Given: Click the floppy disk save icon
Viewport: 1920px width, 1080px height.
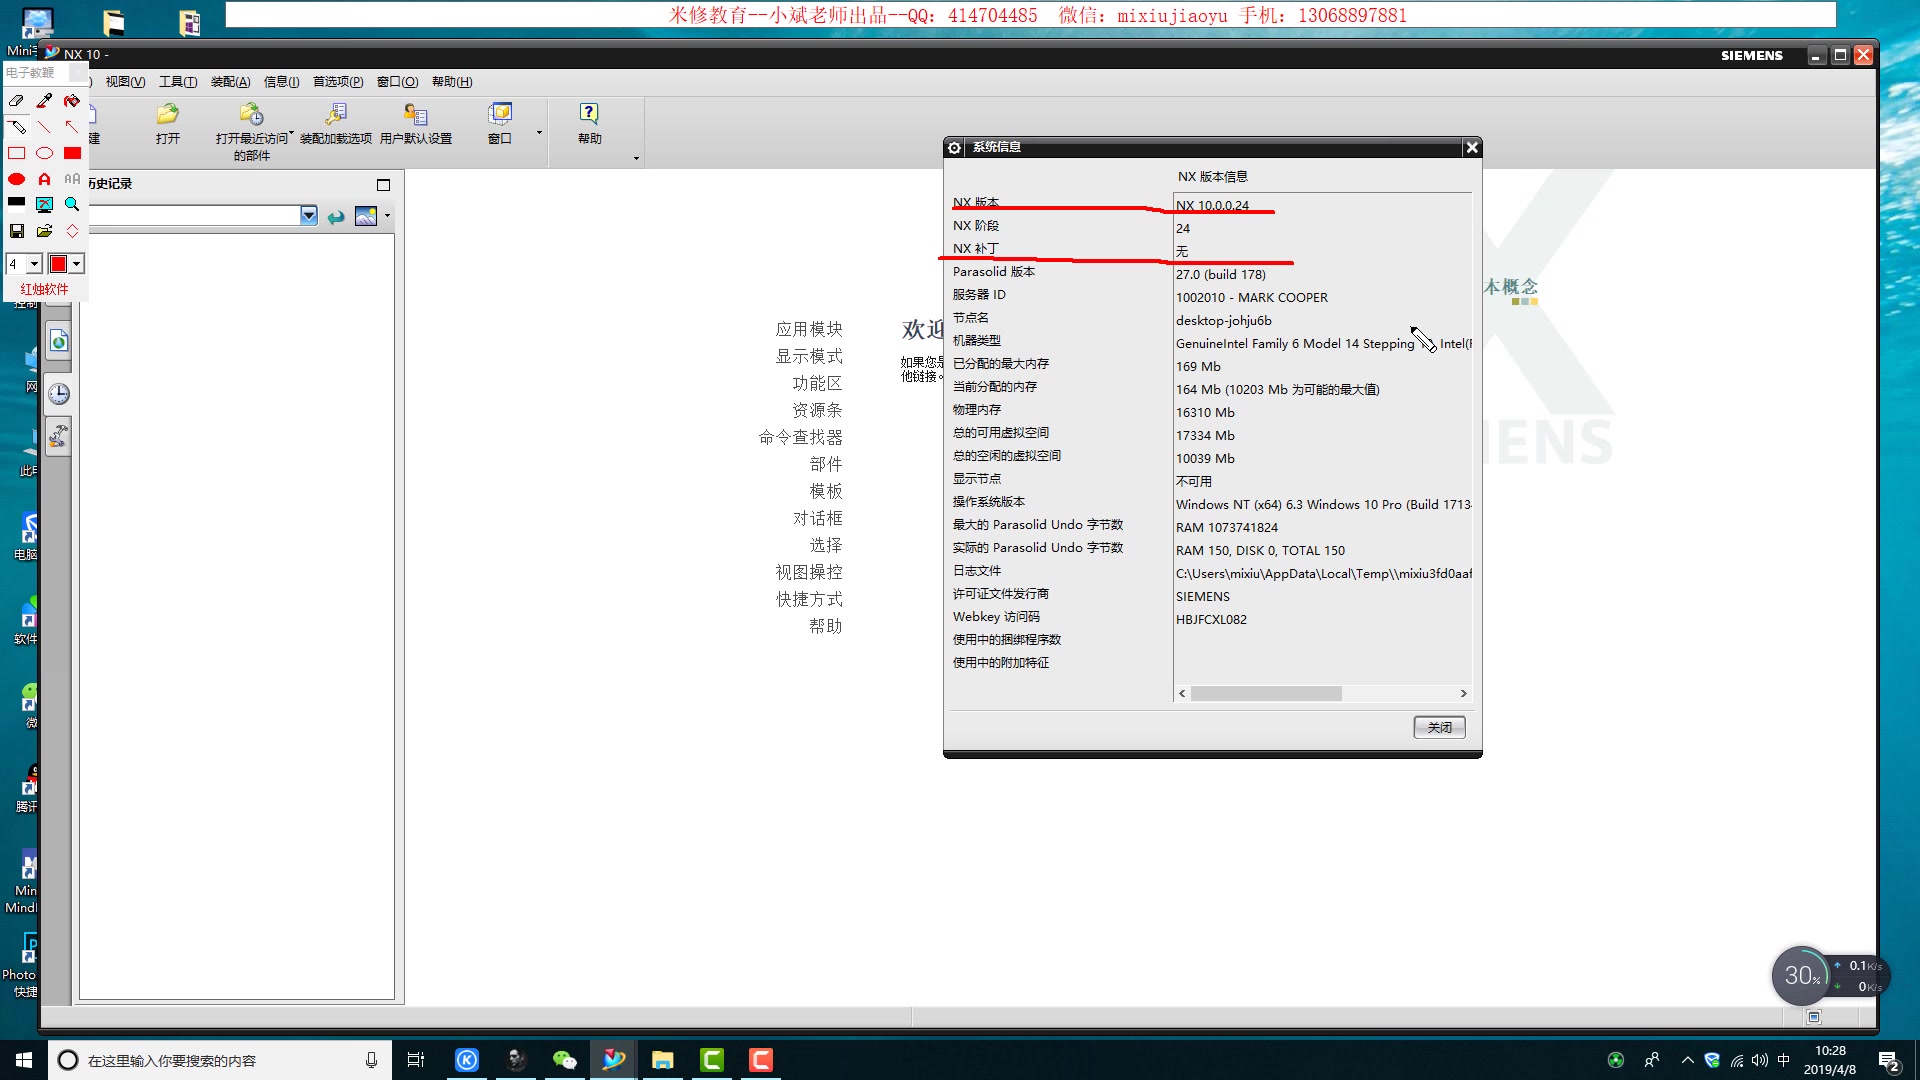Looking at the screenshot, I should (x=16, y=231).
